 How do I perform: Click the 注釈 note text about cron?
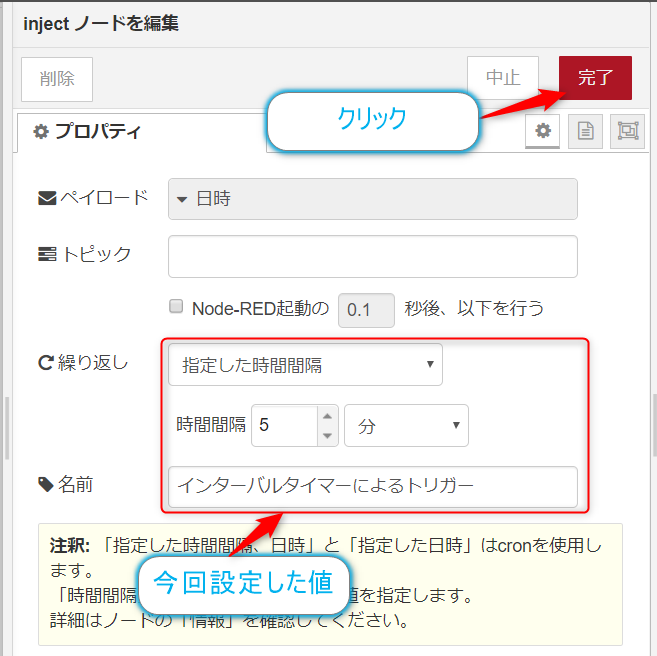(x=330, y=584)
